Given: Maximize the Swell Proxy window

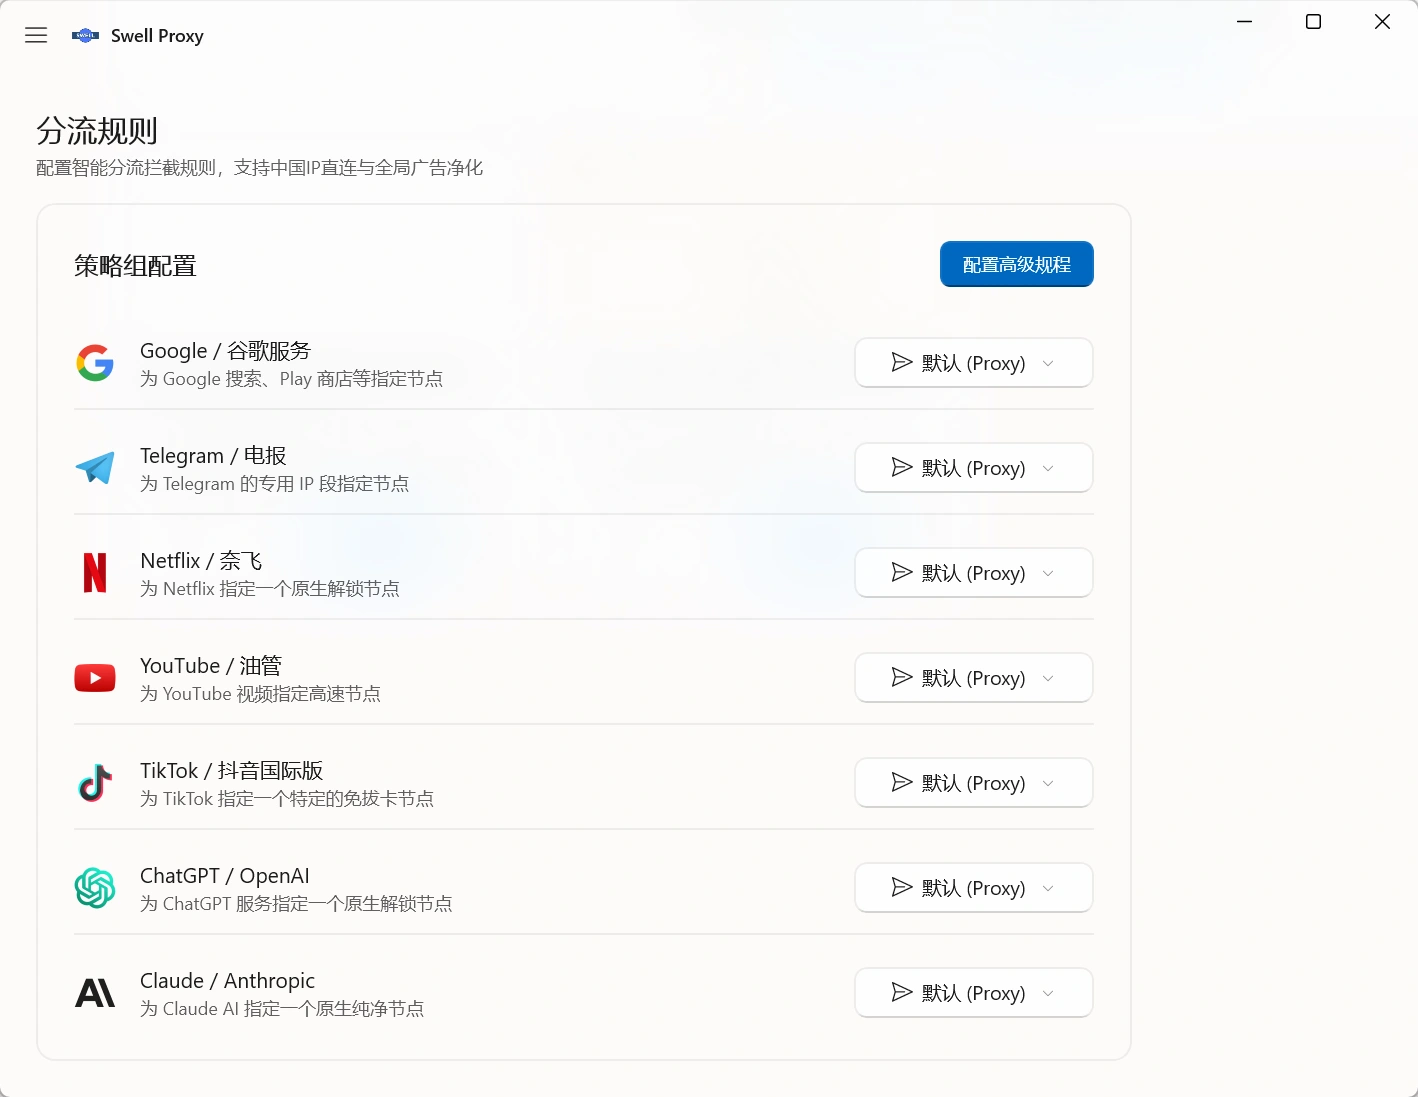Looking at the screenshot, I should click(1314, 22).
